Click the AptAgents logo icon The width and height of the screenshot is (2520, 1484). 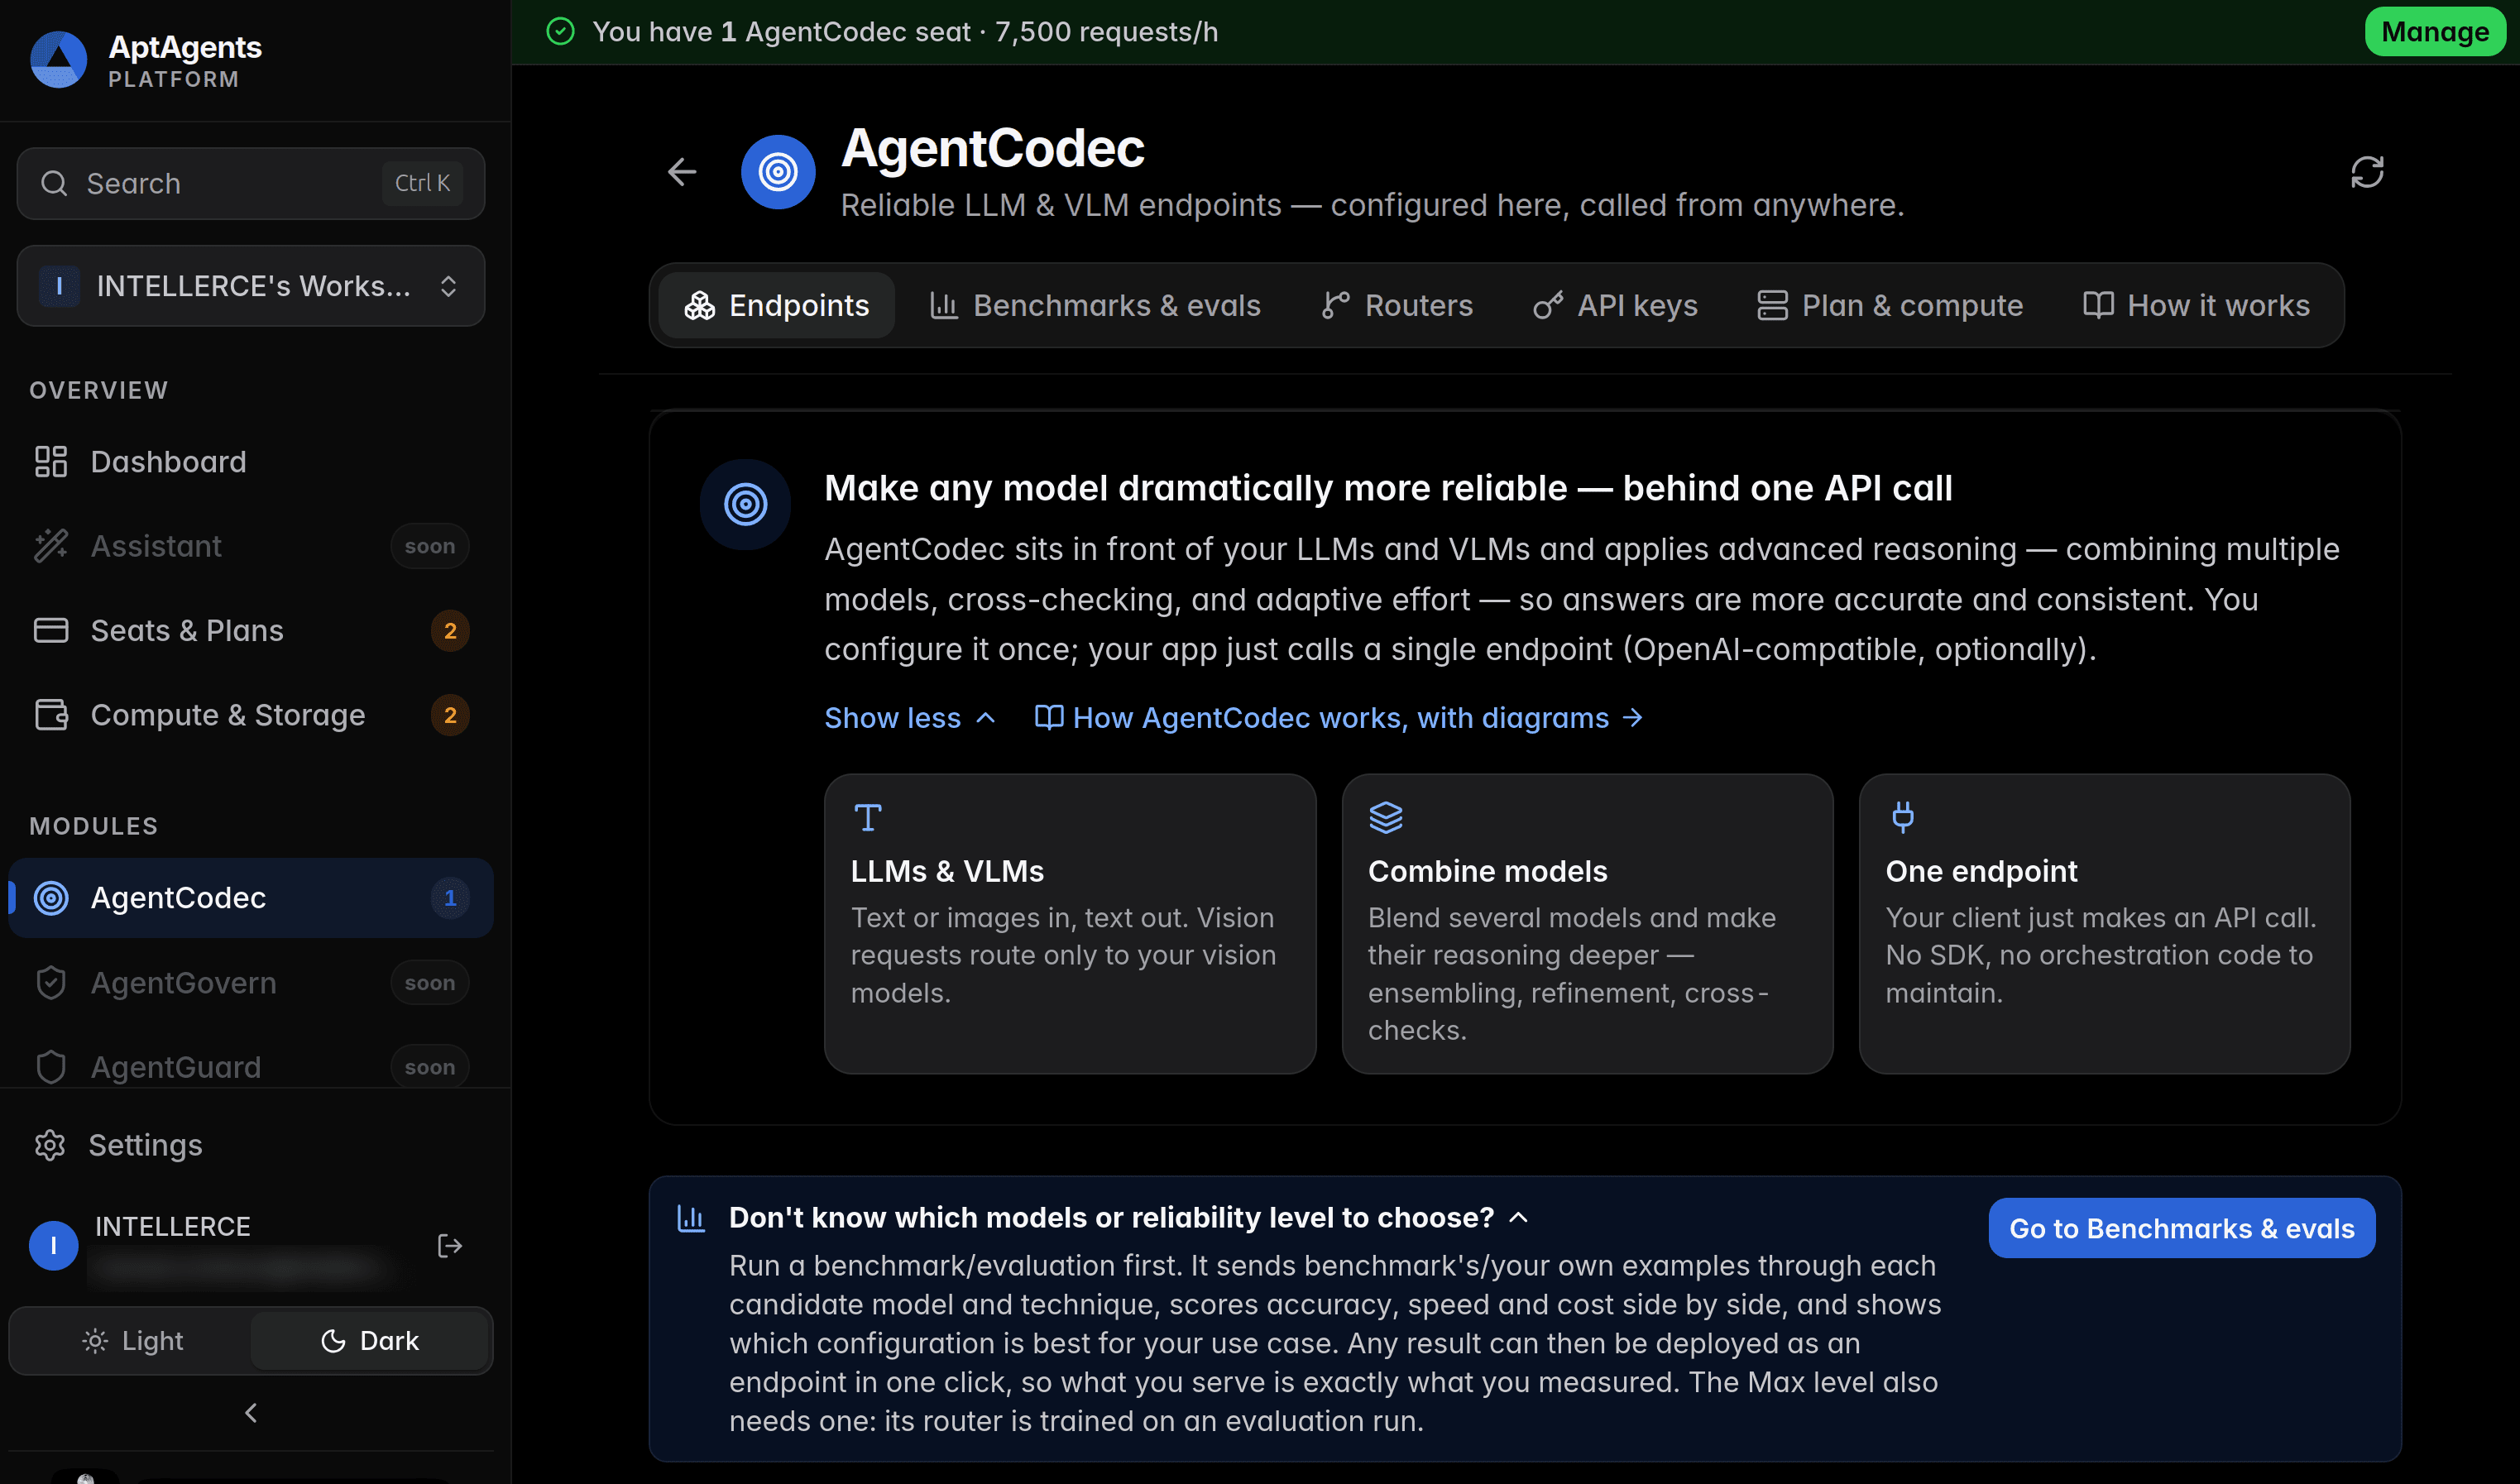click(58, 60)
